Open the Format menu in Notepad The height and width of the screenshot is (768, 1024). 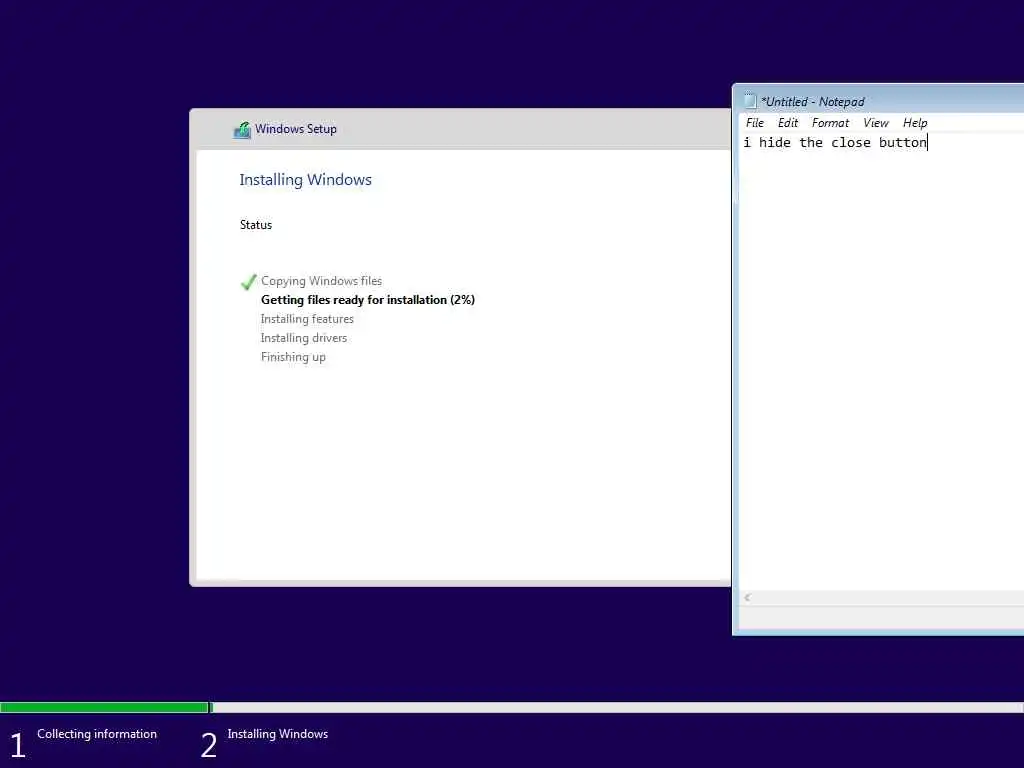(x=830, y=123)
